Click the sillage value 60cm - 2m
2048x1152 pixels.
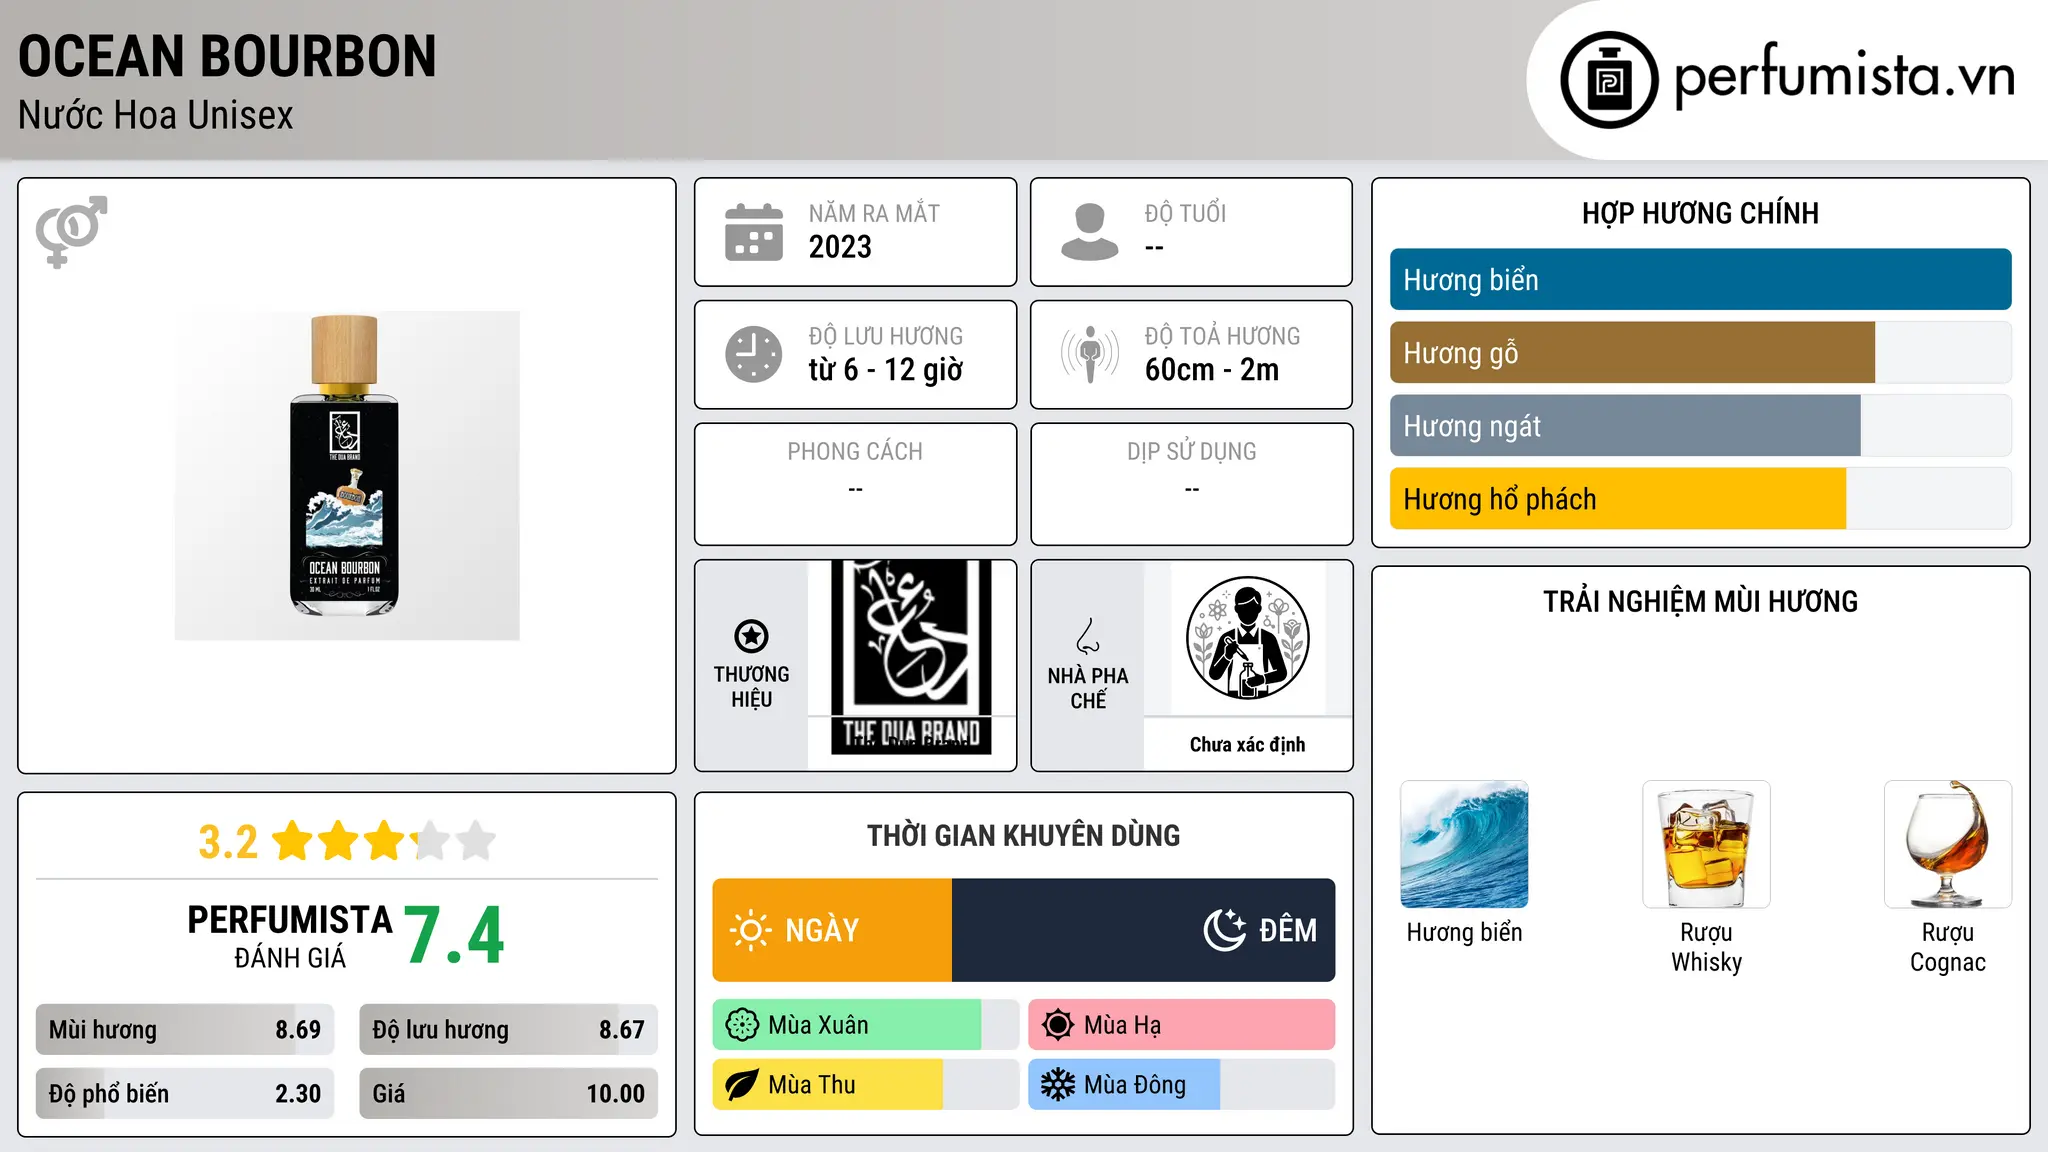coord(1212,370)
